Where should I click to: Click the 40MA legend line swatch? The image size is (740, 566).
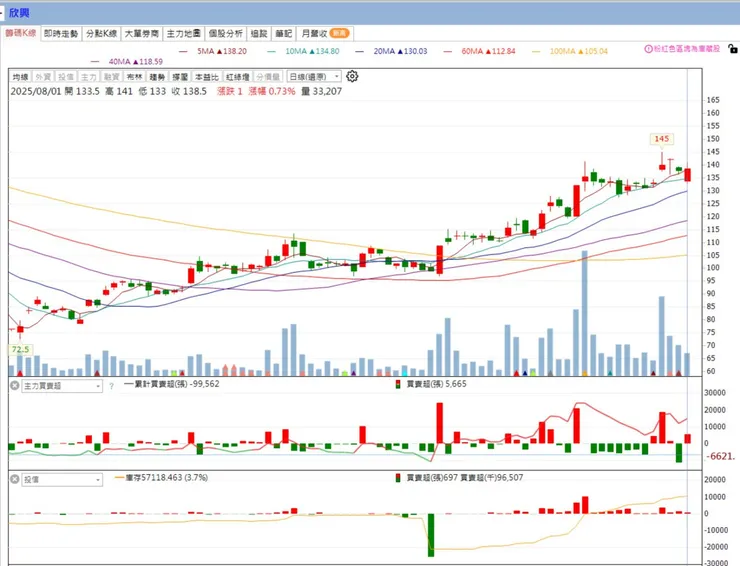[95, 62]
